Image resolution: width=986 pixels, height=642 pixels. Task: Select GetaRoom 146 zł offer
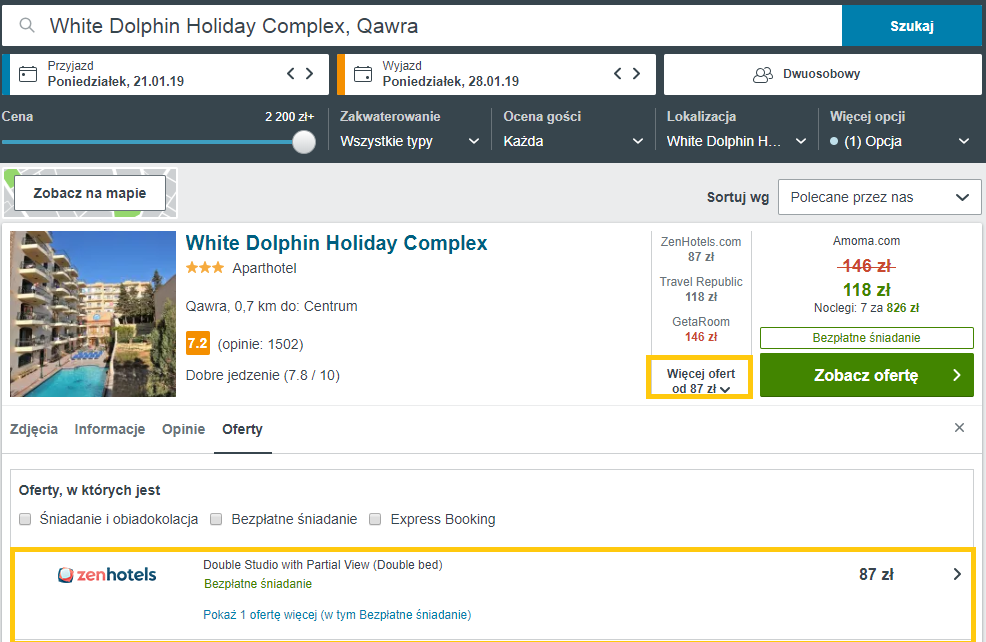pyautogui.click(x=701, y=329)
